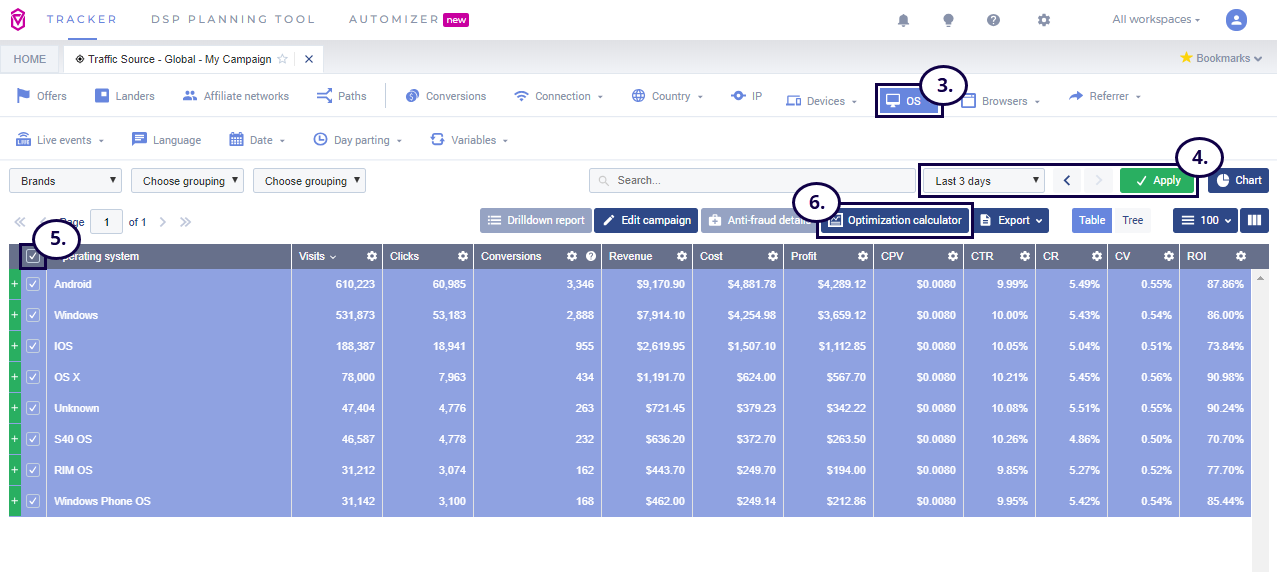Viewport: 1277px width, 572px height.
Task: Click the green Apply button
Action: pos(1157,181)
